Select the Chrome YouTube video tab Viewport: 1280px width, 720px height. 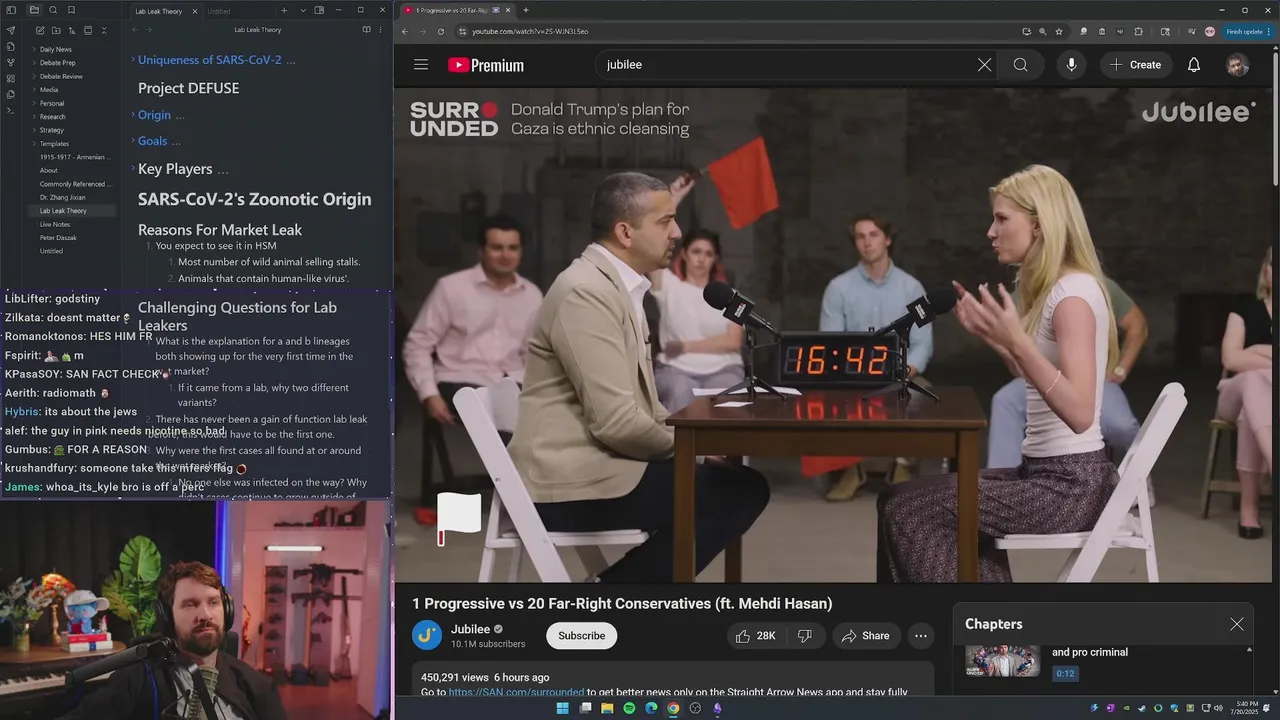pos(456,10)
